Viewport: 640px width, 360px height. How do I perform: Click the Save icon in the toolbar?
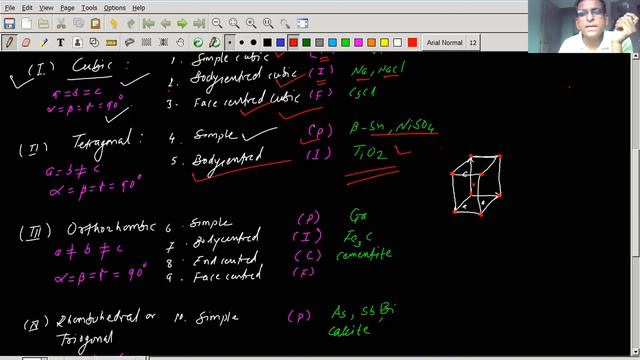coord(9,23)
